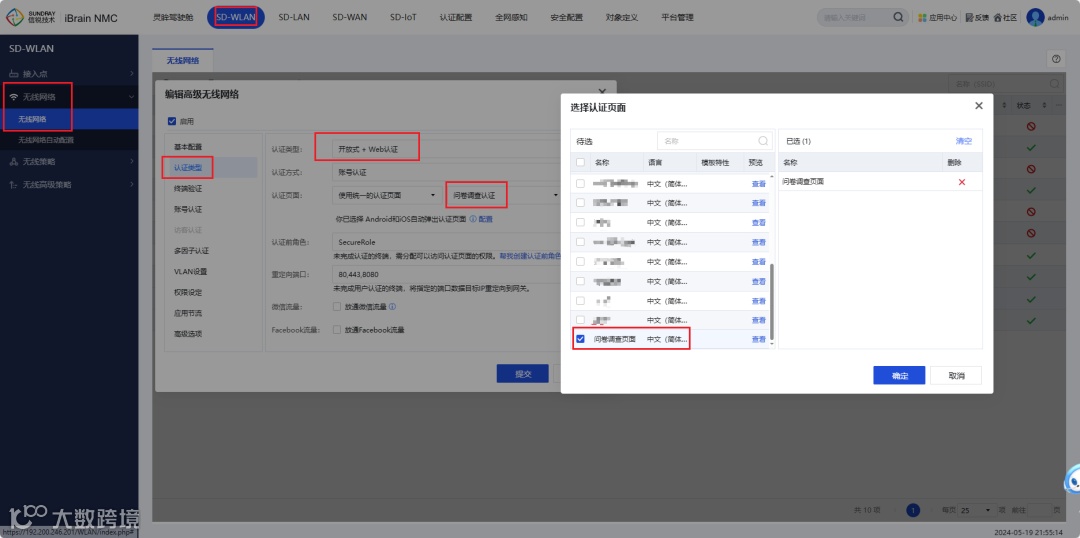Open the 使用统一的认证页面 dropdown
The image size is (1080, 538).
[x=387, y=196]
